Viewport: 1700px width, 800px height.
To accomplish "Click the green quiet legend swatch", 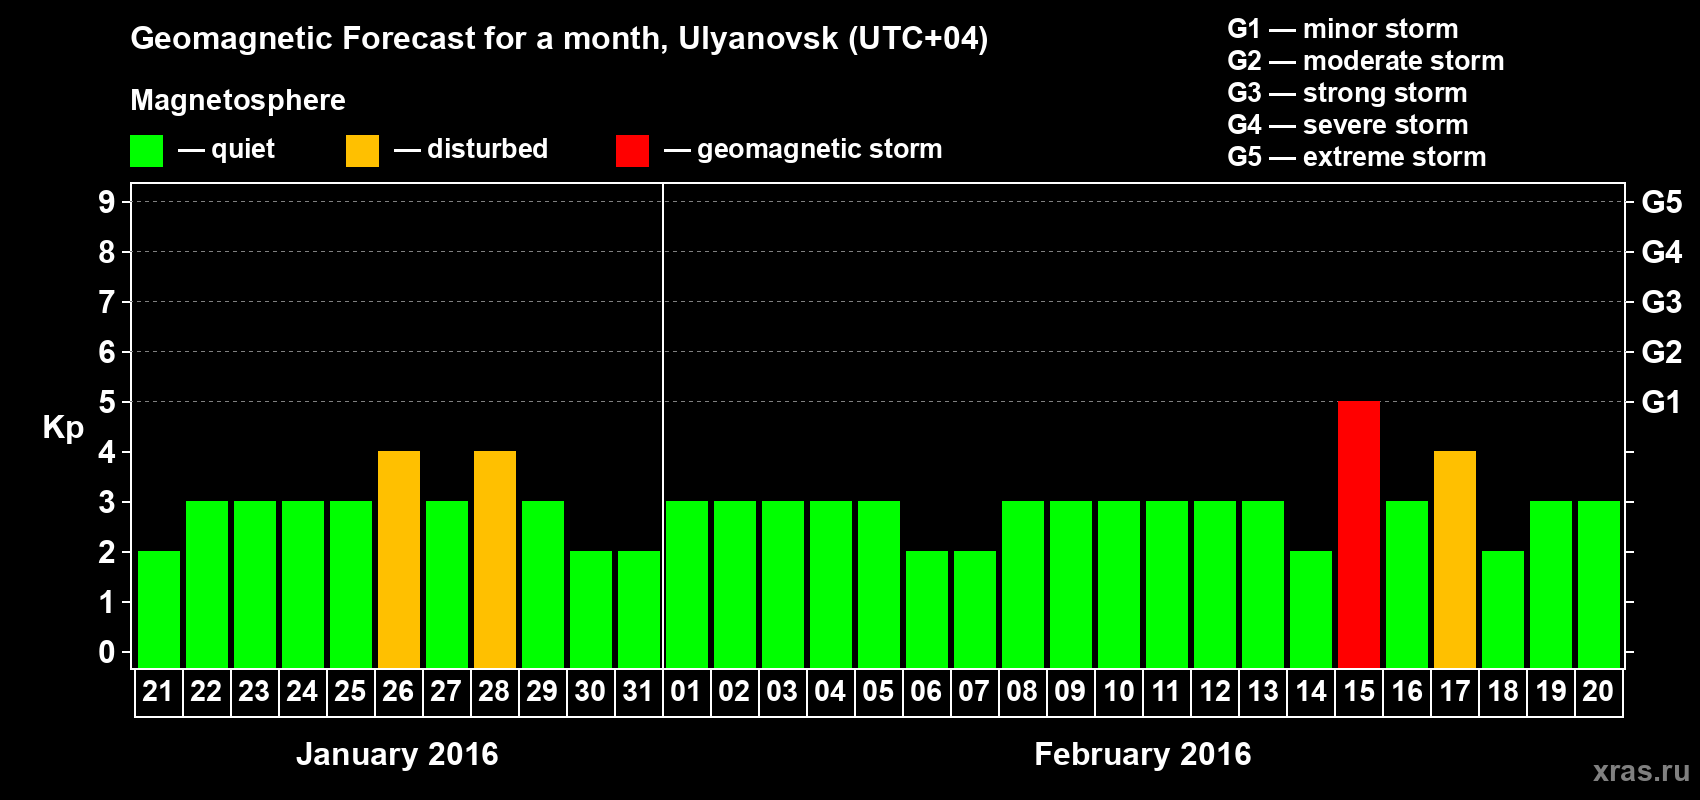I will tap(146, 151).
